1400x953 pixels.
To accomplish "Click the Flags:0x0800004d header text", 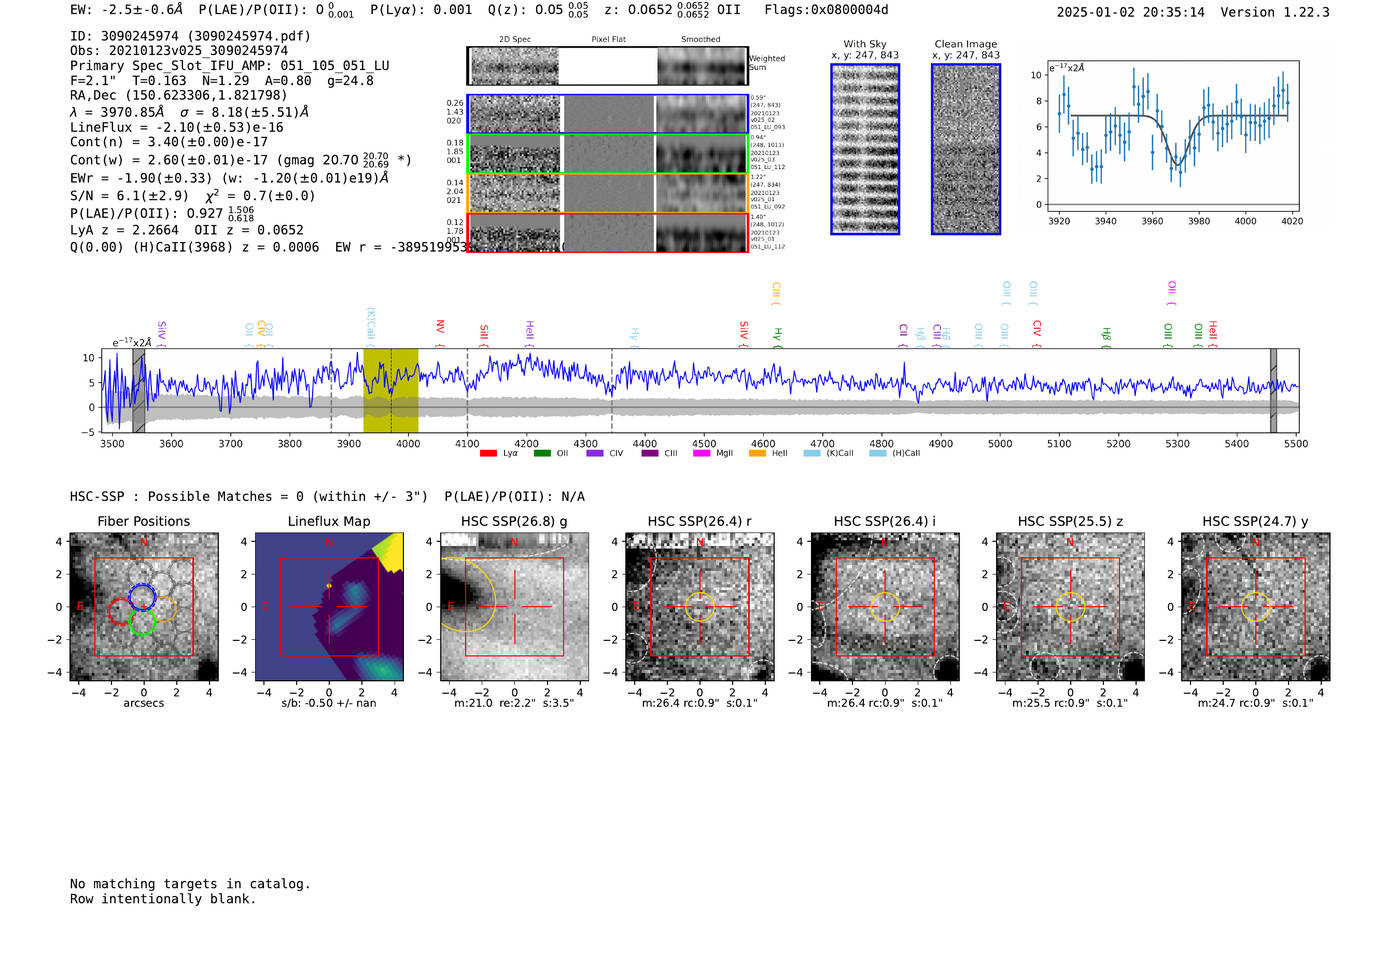I will [826, 10].
